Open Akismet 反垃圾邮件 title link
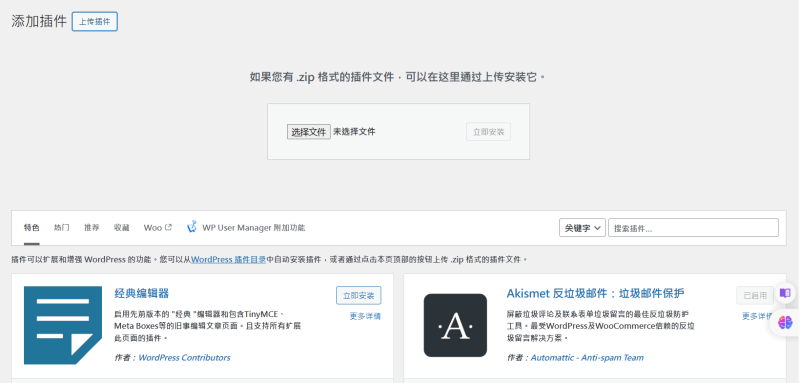800x383 pixels. click(x=595, y=293)
